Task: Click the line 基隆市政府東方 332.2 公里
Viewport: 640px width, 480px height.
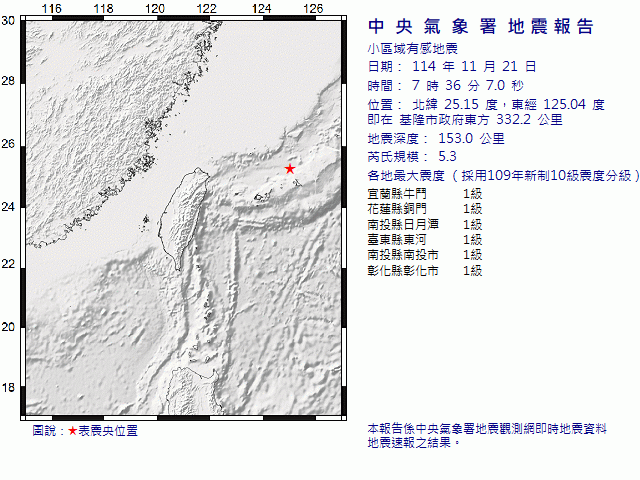Action: click(481, 120)
